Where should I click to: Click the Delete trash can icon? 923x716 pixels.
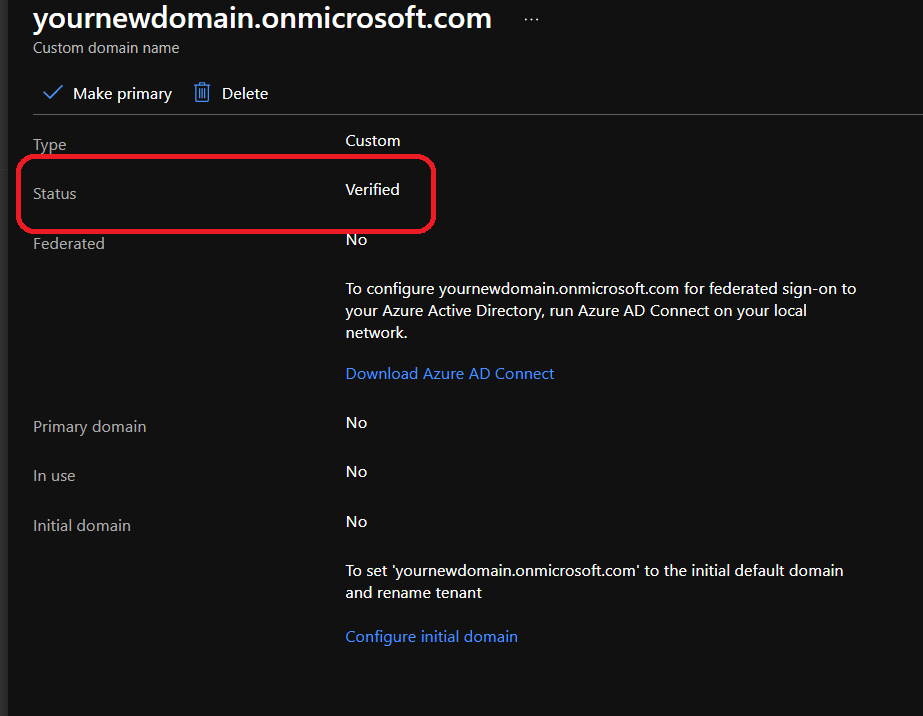click(x=202, y=93)
